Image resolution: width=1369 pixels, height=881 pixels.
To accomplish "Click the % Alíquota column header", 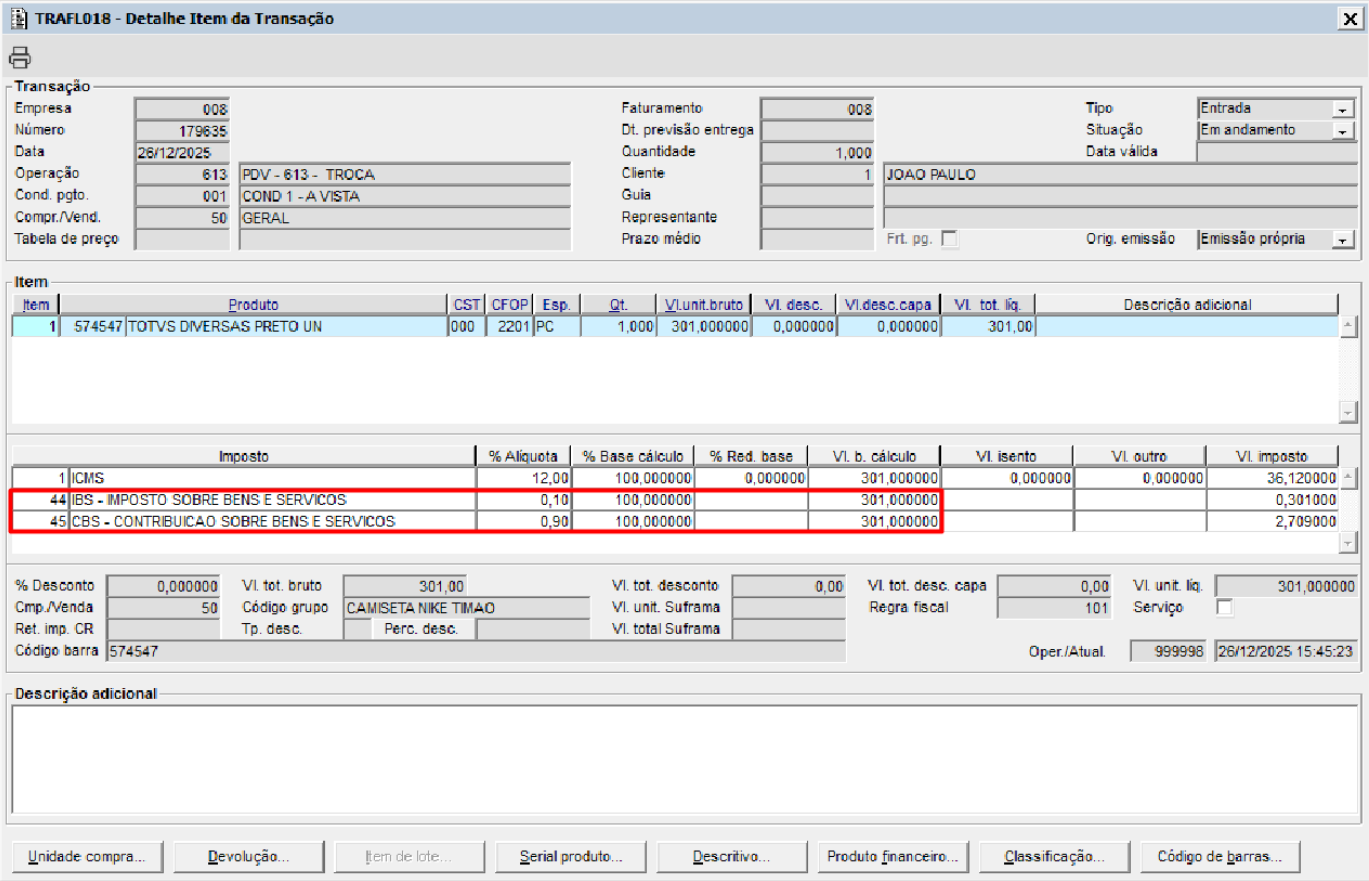I will [524, 456].
